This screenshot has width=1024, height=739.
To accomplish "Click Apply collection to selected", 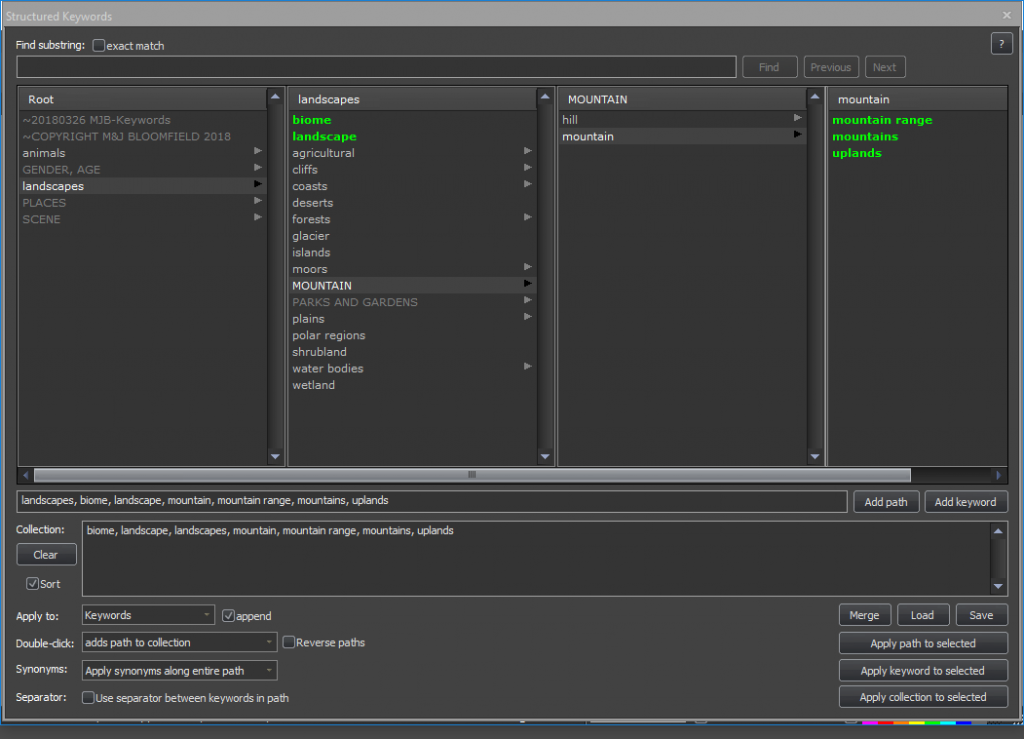I will click(923, 697).
